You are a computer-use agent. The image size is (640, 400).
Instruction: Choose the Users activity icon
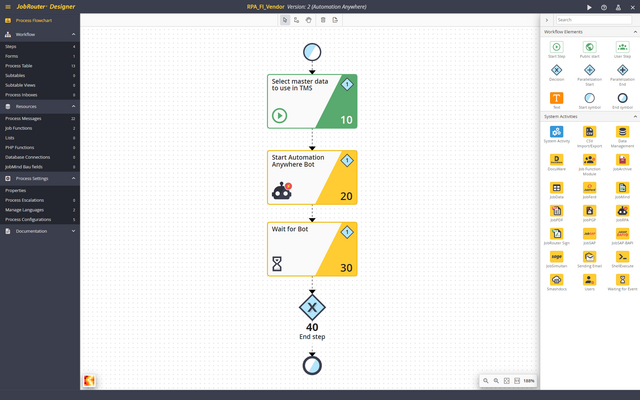pos(589,280)
